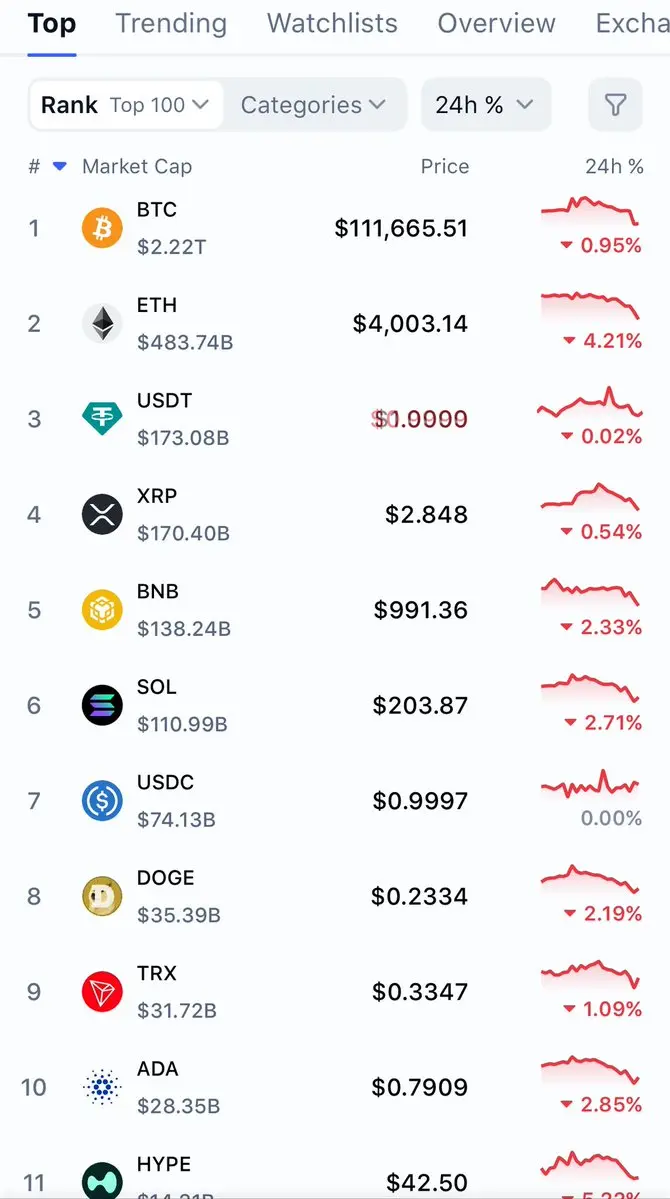Viewport: 670px width, 1199px height.
Task: Open BTC 24h sparkline chart
Action: pos(589,212)
